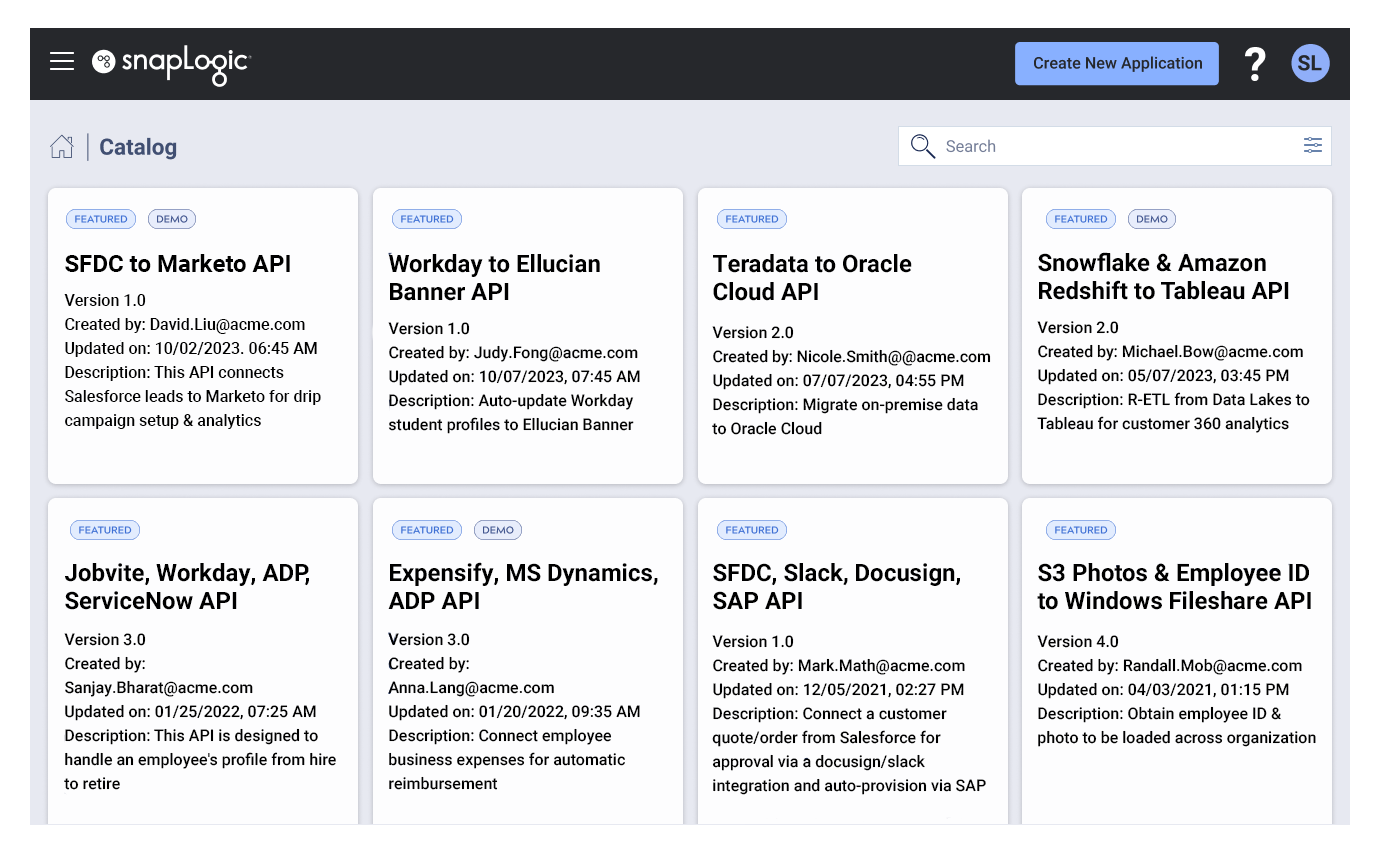This screenshot has height=853, width=1380.
Task: Click FEATURED tag on Workday to Ellucian card
Action: [427, 219]
